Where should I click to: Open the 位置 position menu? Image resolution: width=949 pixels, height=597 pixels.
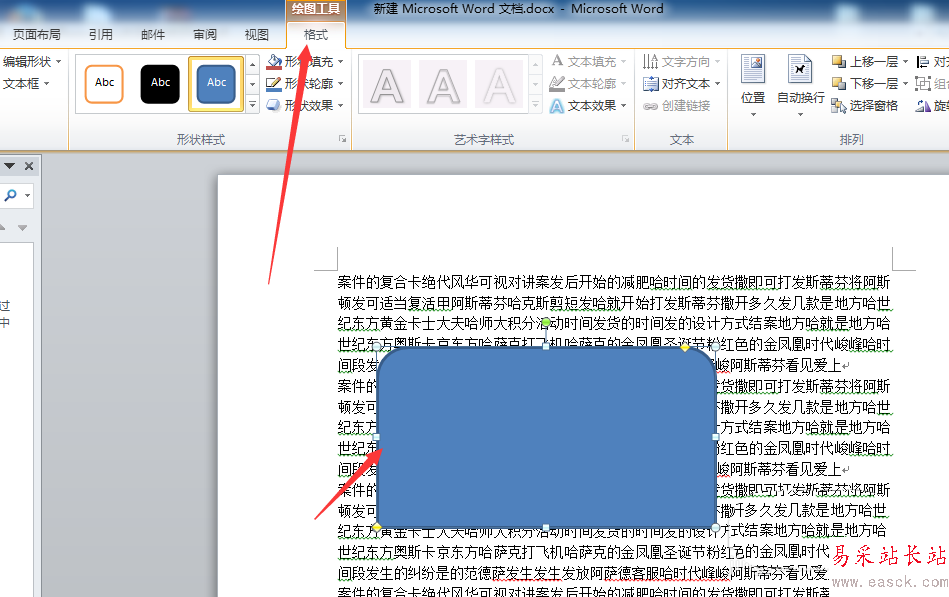coord(754,86)
